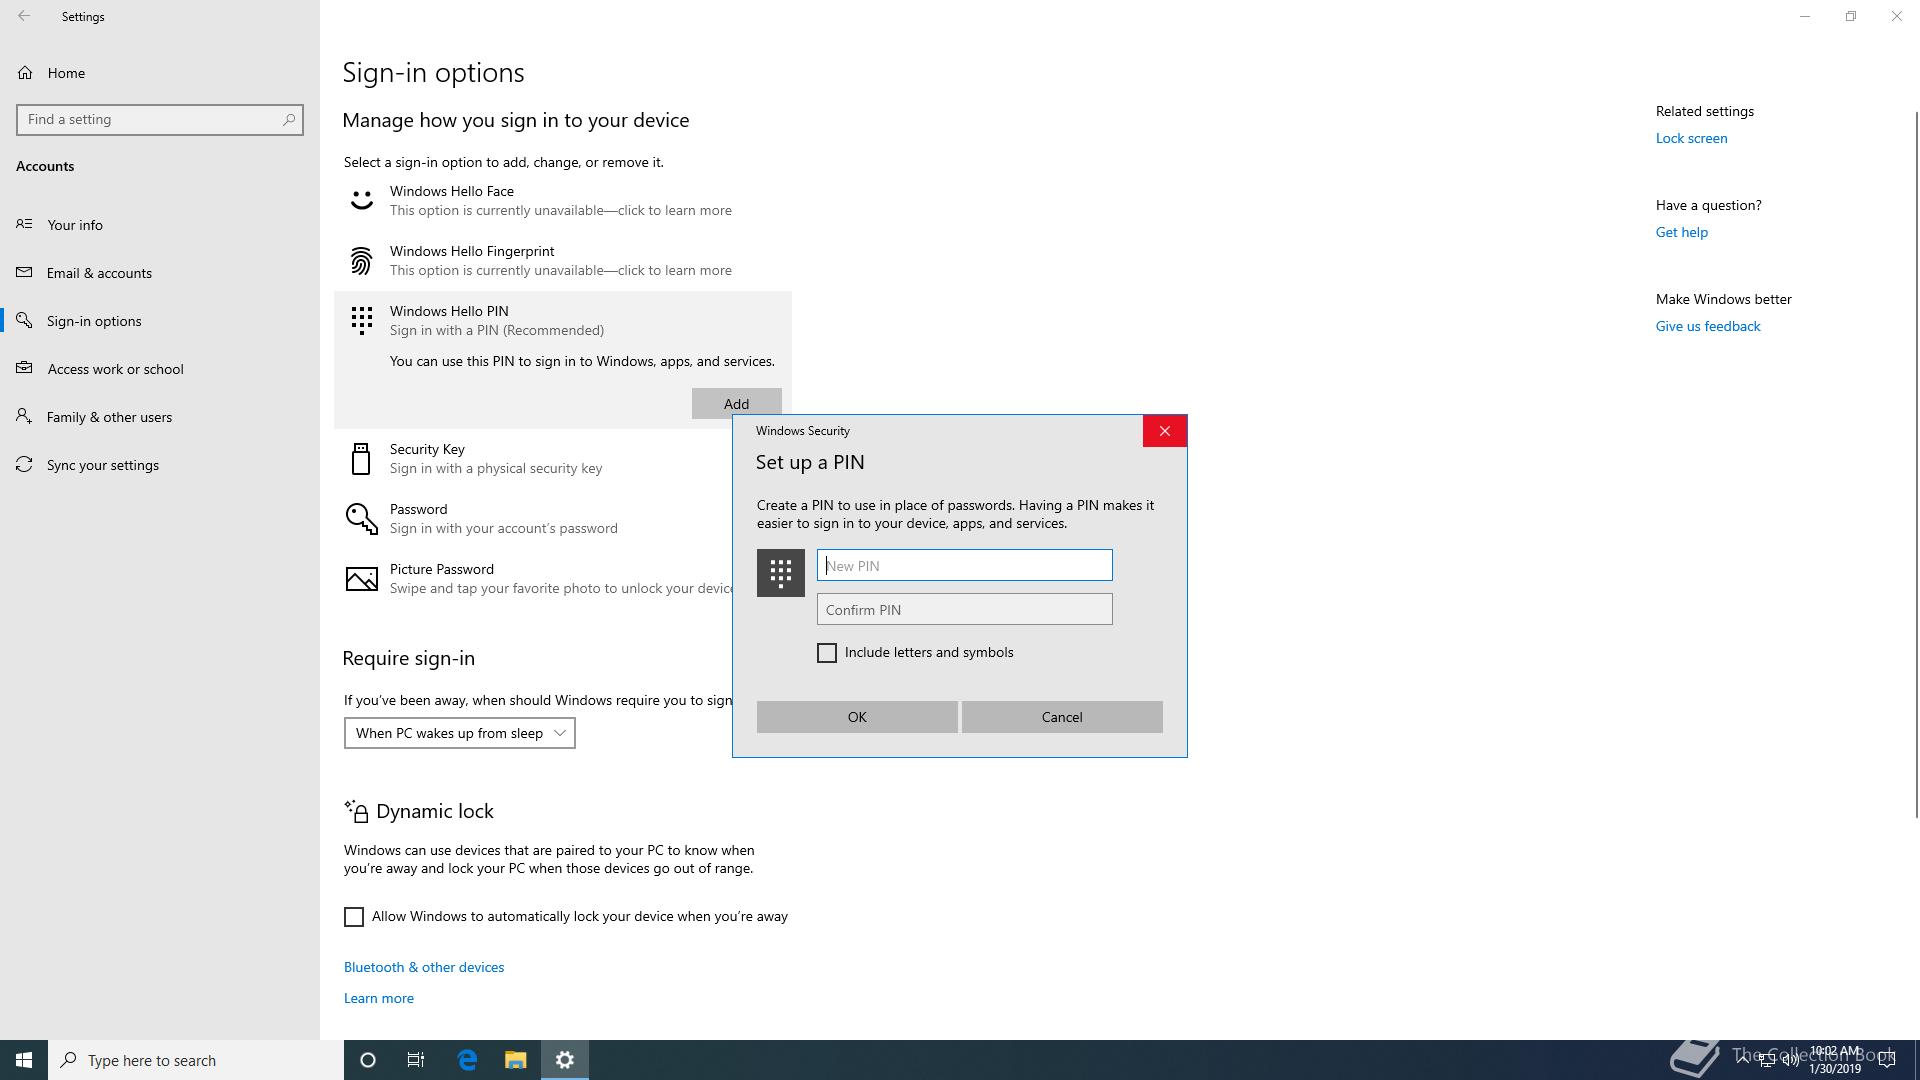The image size is (1920, 1080).
Task: Click the Password key icon
Action: 361,518
